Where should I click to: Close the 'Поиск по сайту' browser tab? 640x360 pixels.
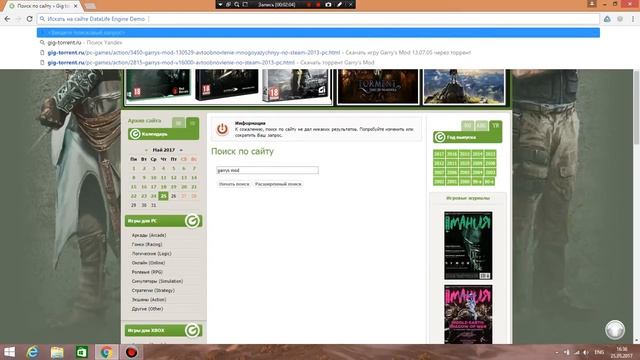coord(76,6)
